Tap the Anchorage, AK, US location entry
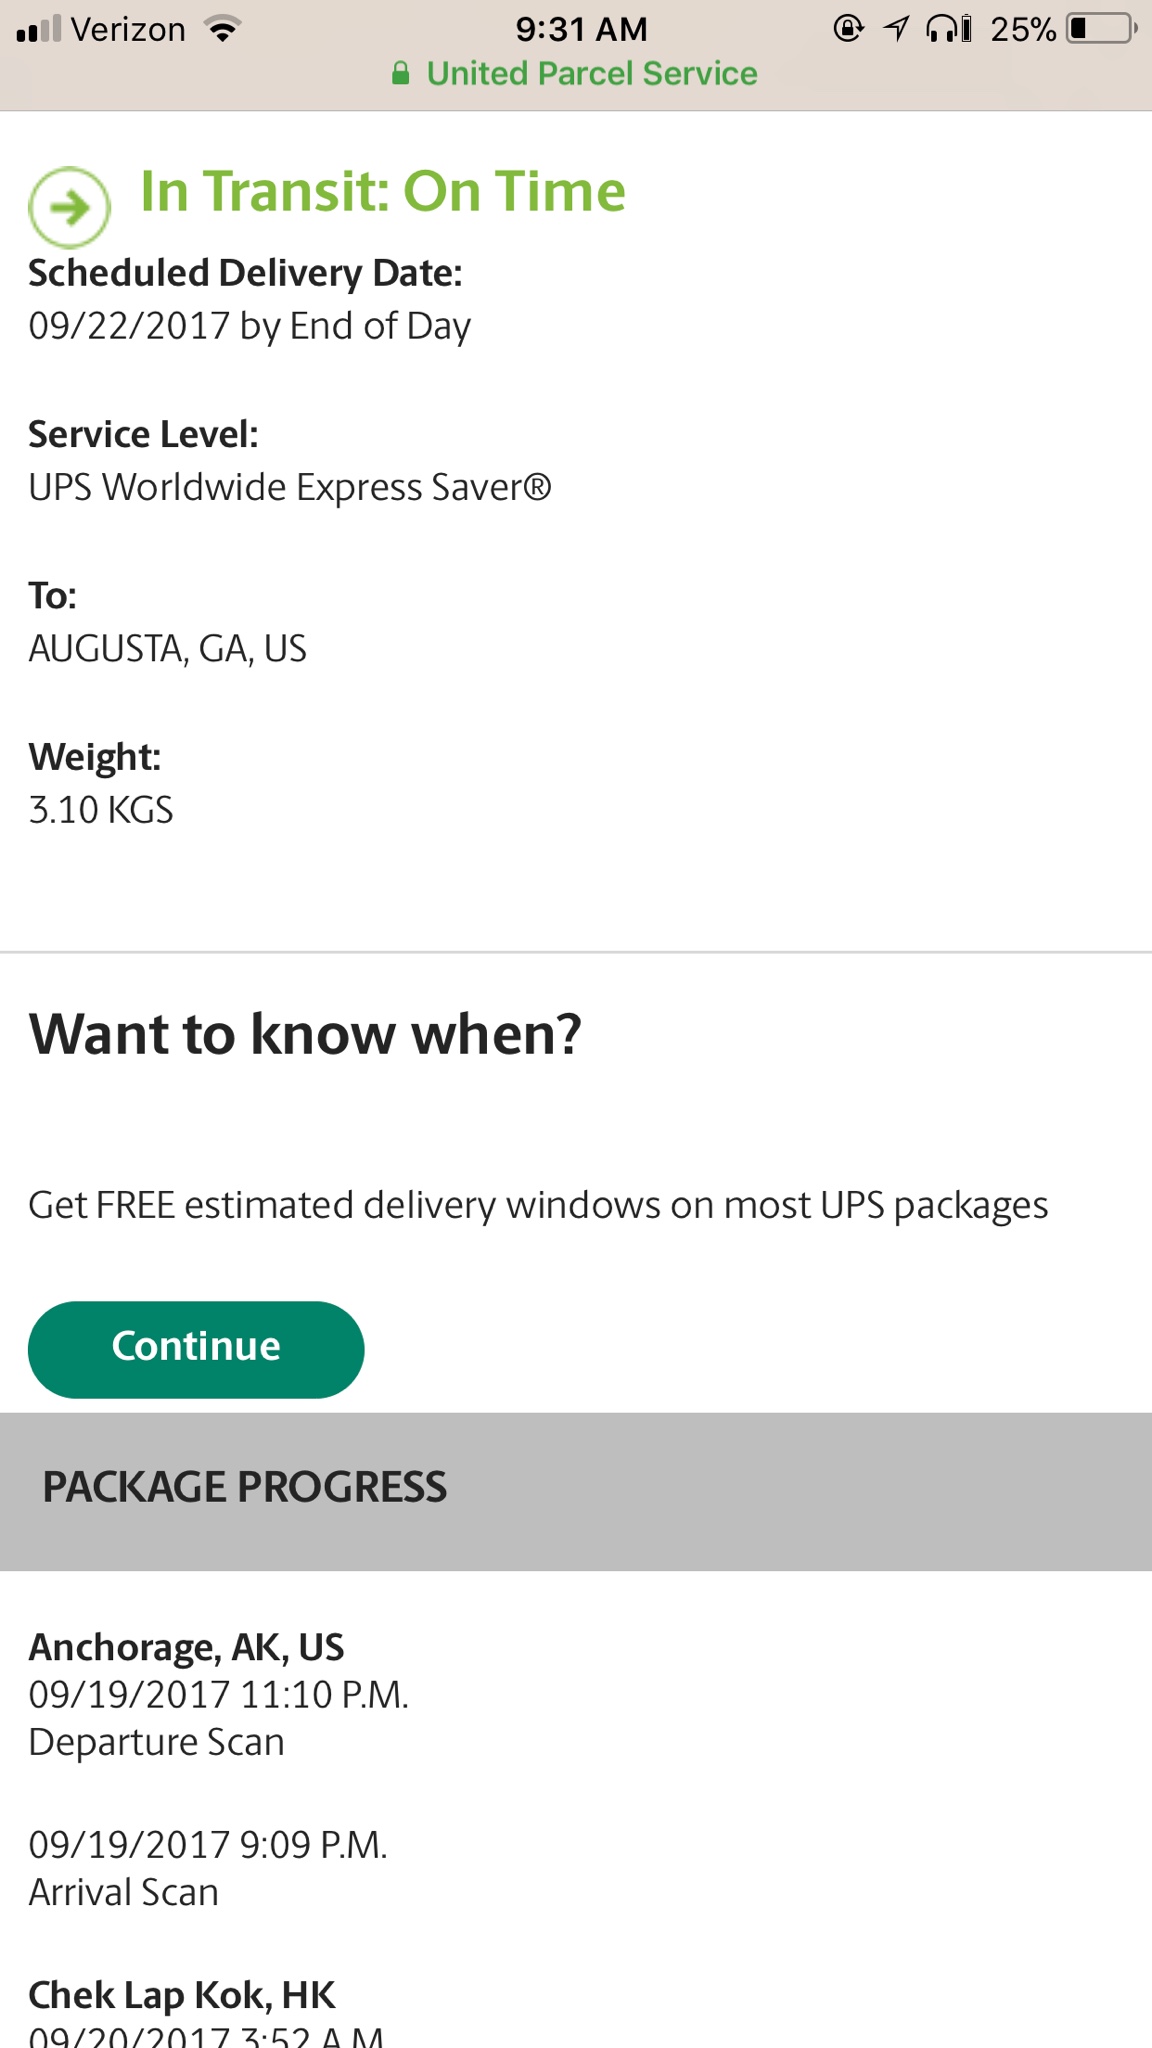Screen dimensions: 1152x2048 pyautogui.click(x=186, y=1647)
